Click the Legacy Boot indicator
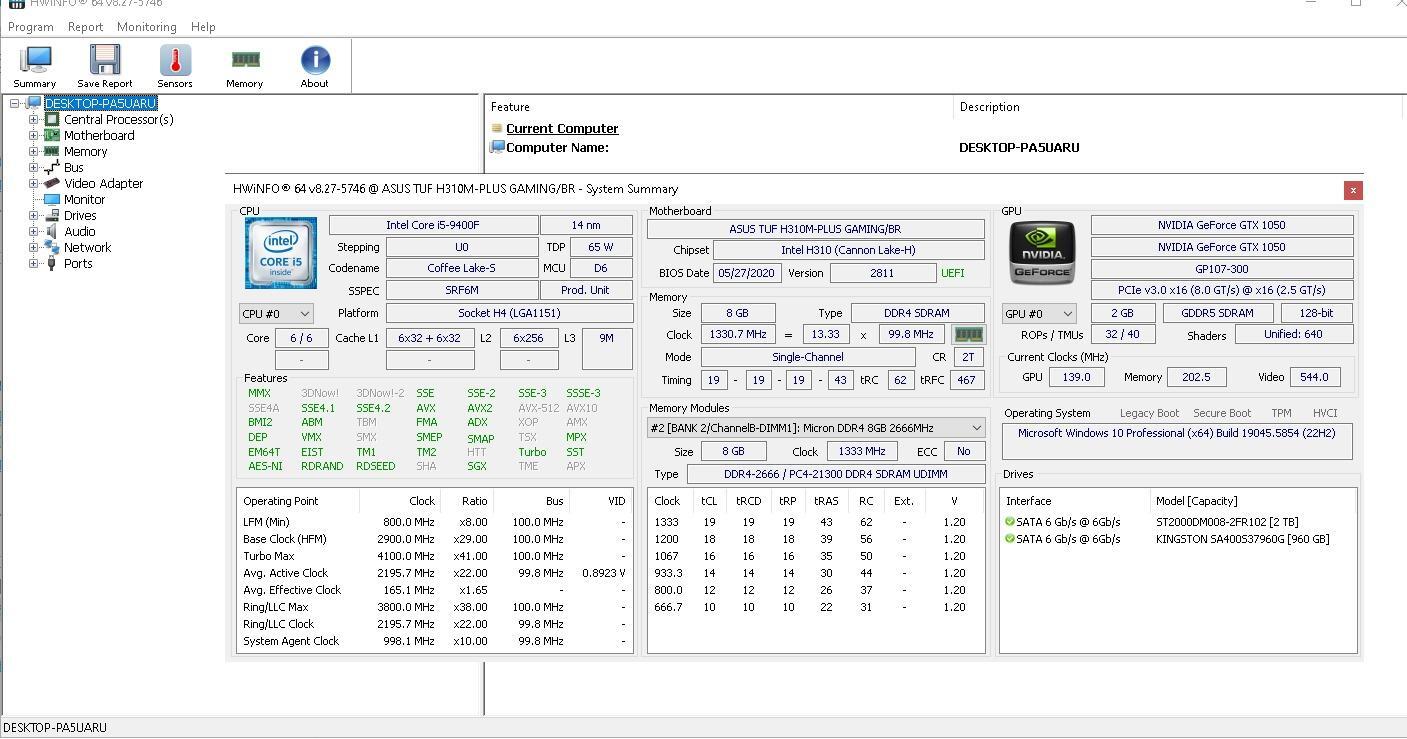 pos(1149,413)
